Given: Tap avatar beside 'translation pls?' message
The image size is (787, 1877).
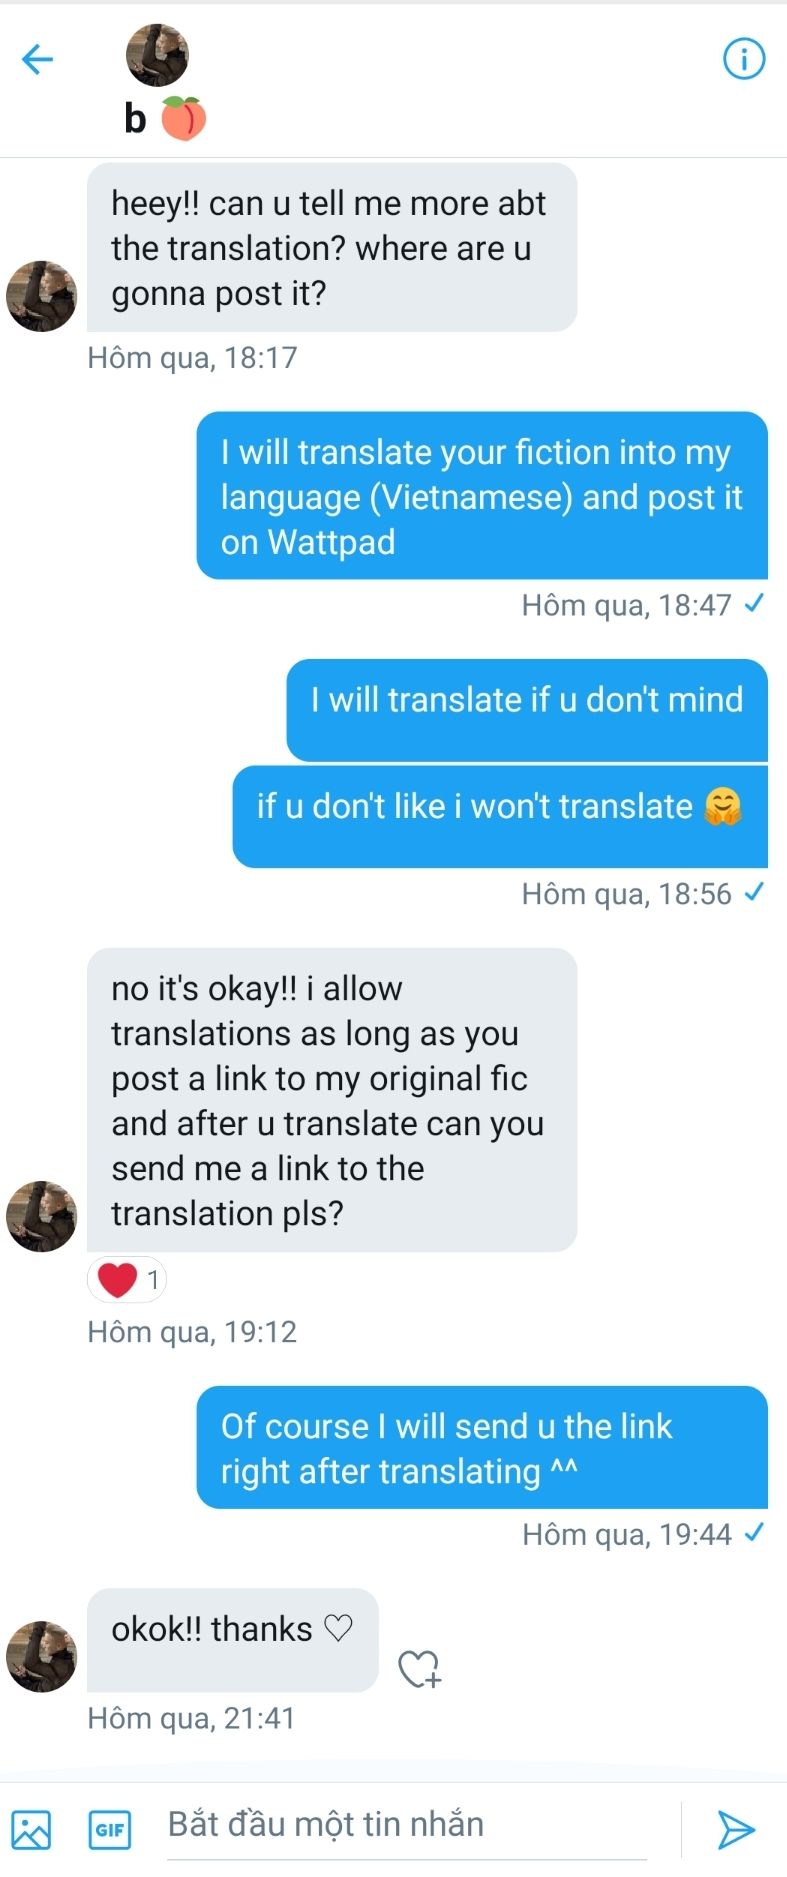Looking at the screenshot, I should [42, 1216].
